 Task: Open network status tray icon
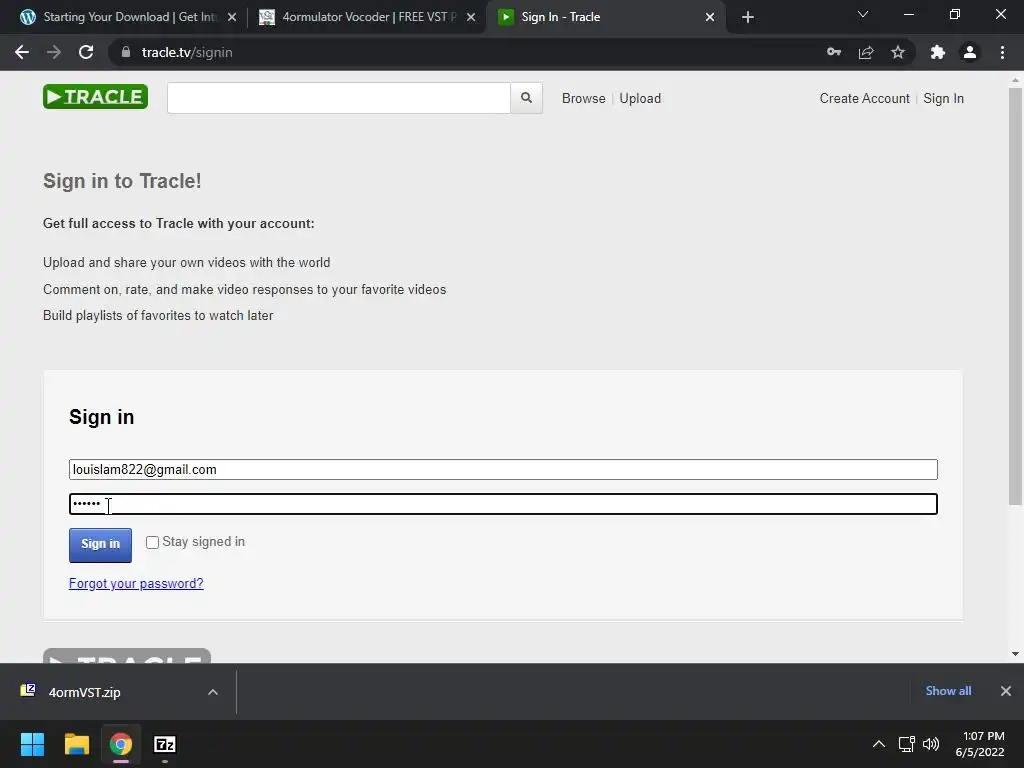pos(906,744)
